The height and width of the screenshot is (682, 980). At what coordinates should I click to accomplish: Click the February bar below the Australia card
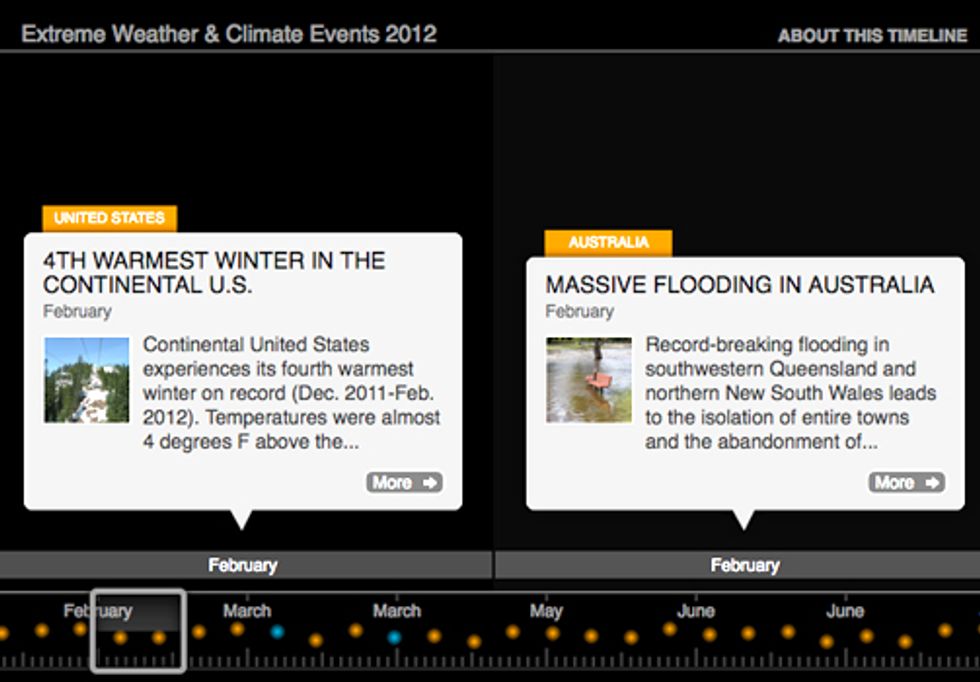coord(738,565)
